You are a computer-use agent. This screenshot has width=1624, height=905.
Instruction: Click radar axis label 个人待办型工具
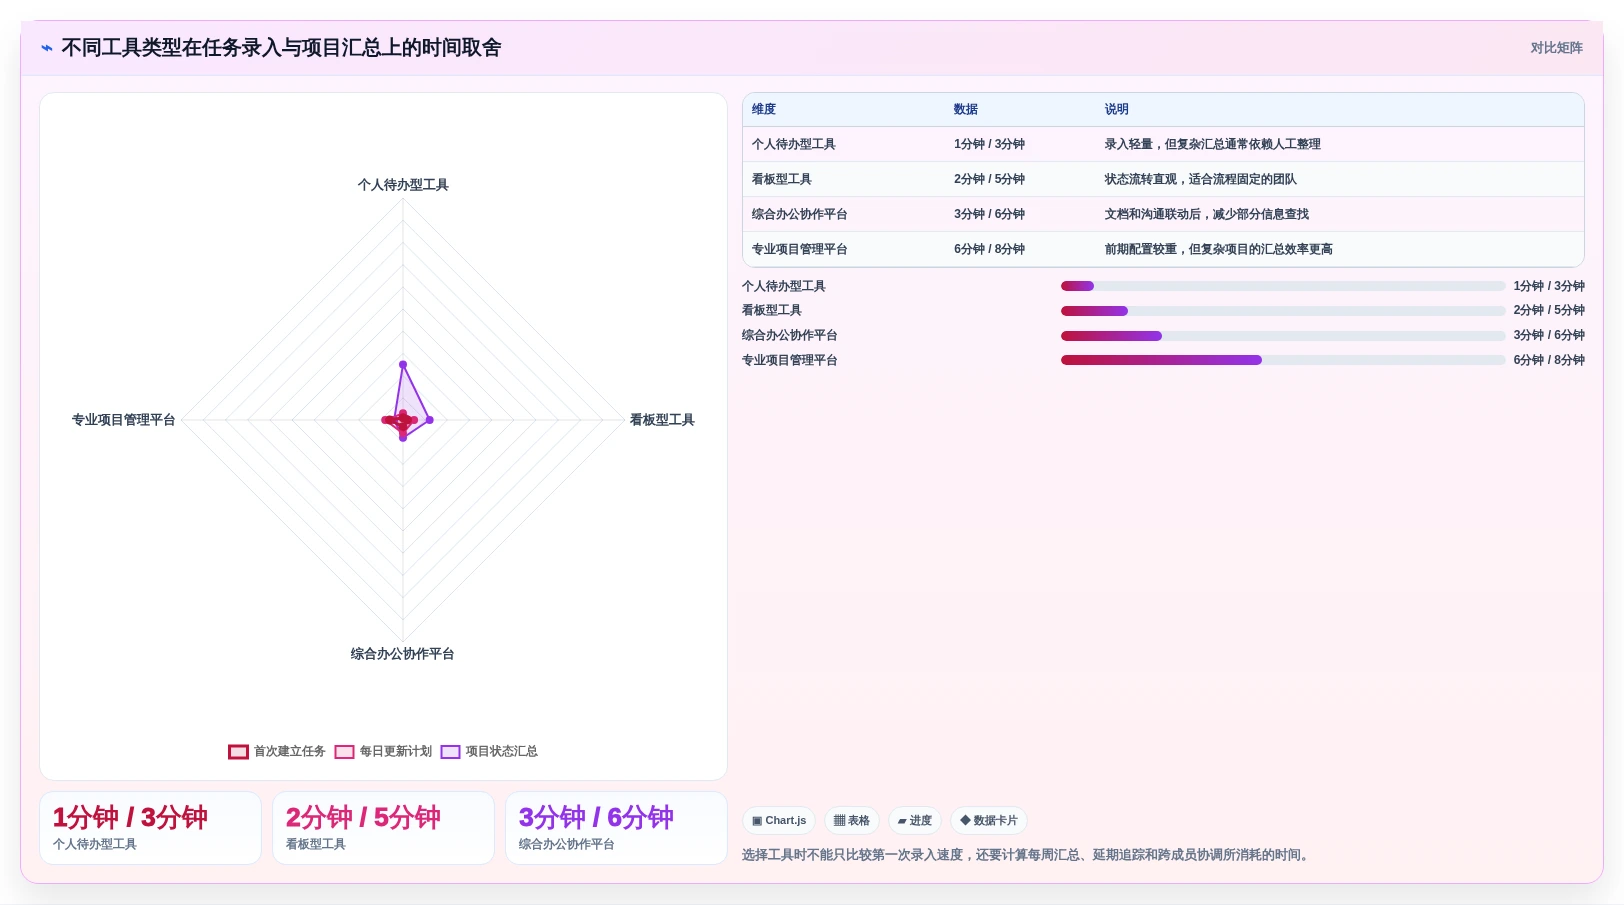click(403, 185)
